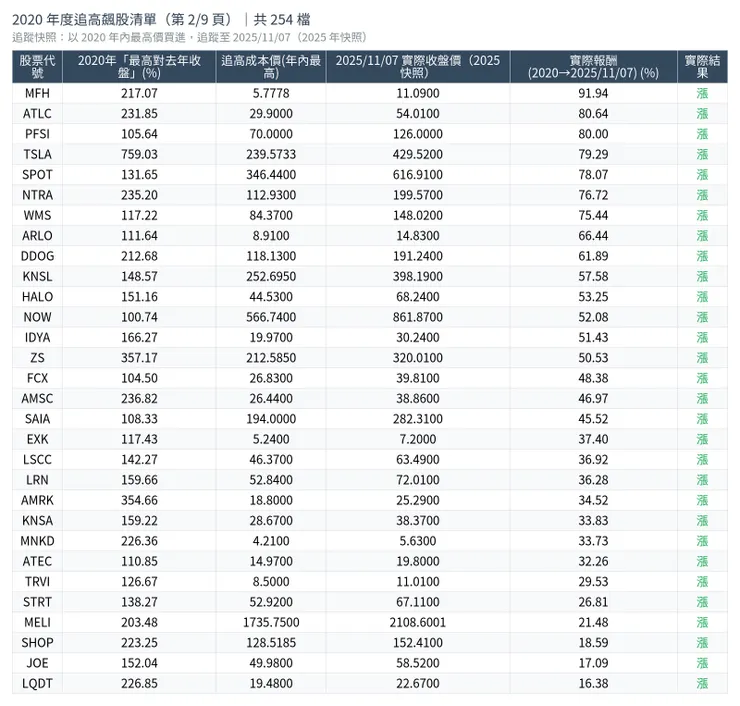Select the LRN ticker cell
Screen dimensions: 740x706
[37, 480]
